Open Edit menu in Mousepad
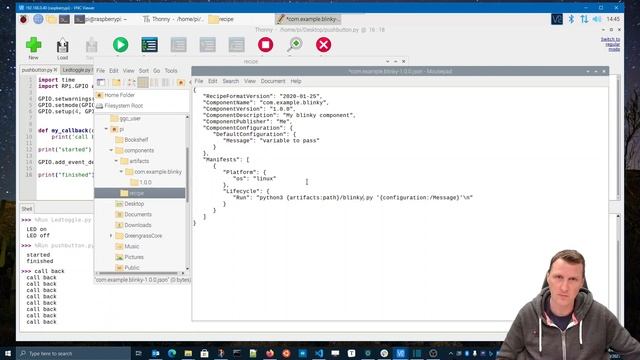The width and height of the screenshot is (640, 360). point(213,81)
